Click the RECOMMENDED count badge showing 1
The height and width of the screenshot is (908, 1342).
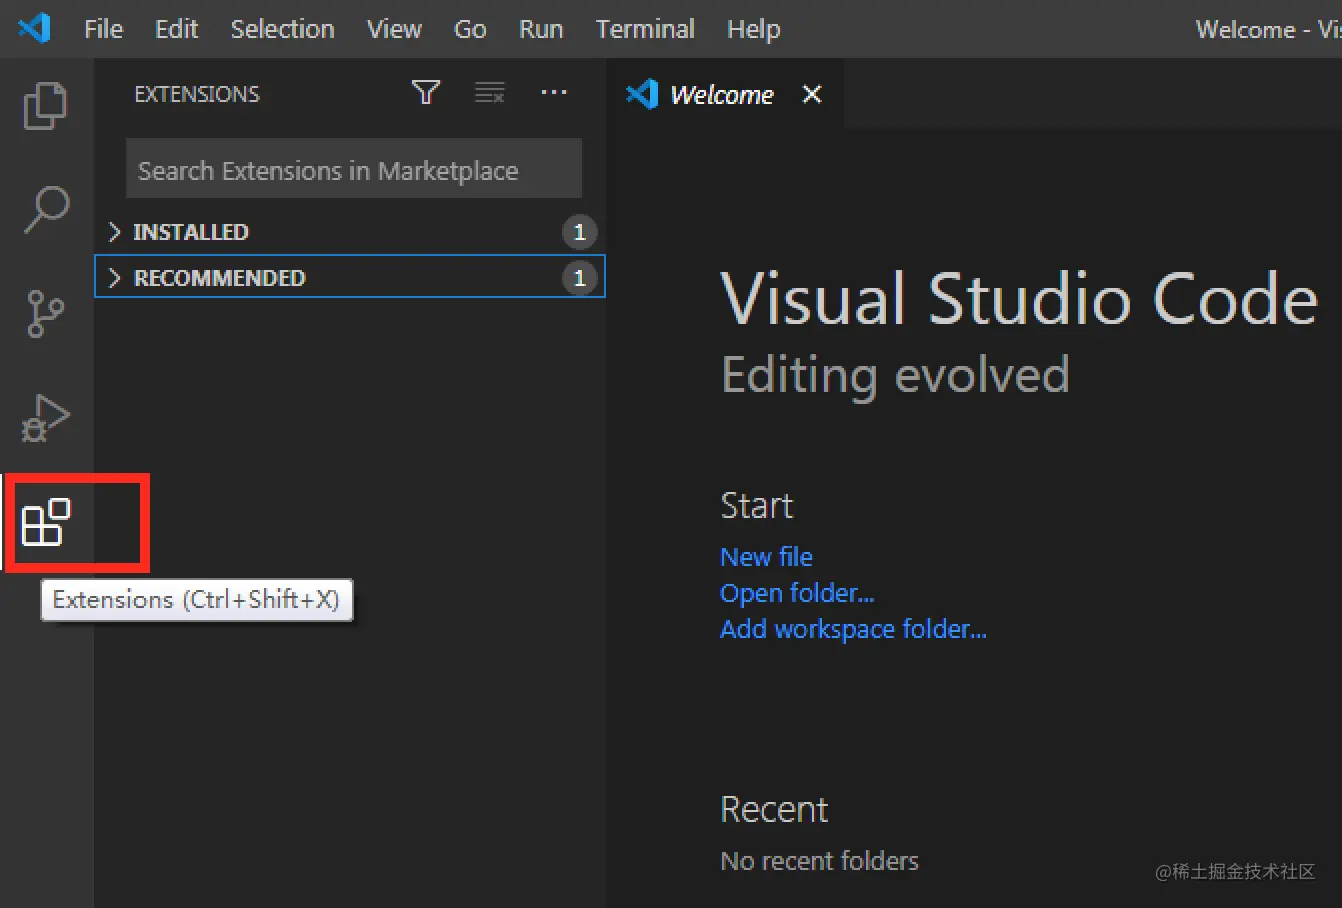click(580, 278)
